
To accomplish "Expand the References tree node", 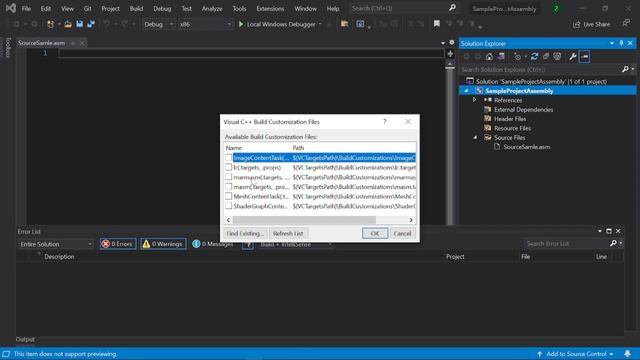I will [474, 100].
